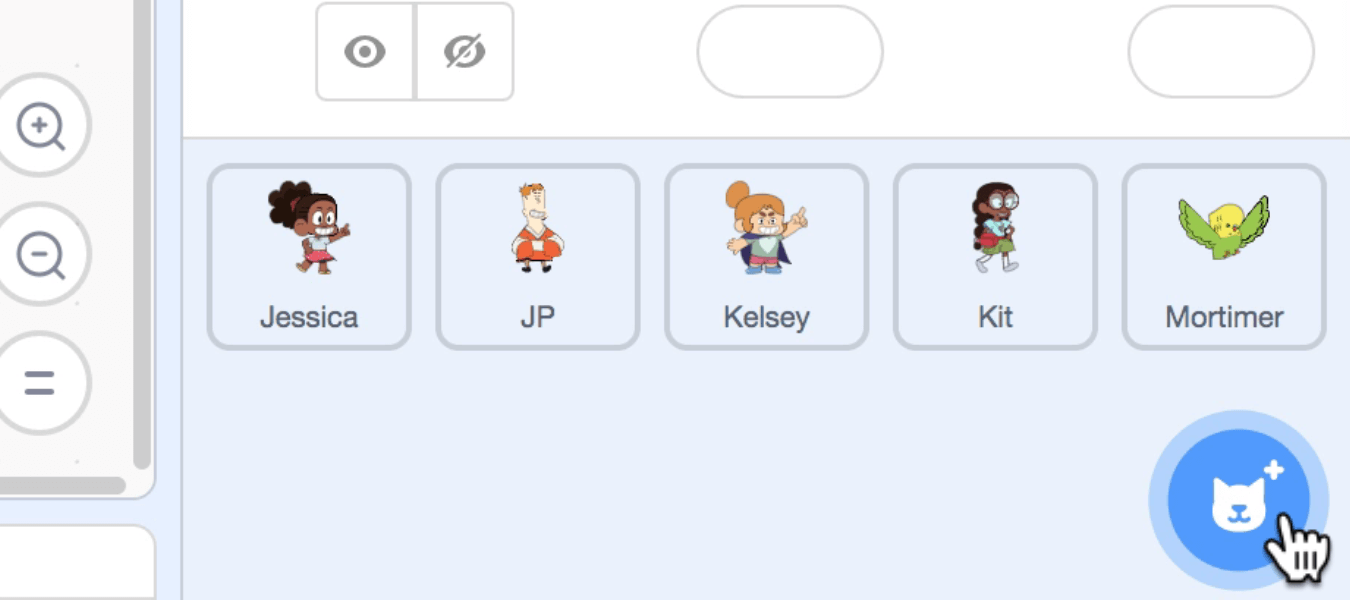
Task: Select the JP sprite
Action: point(538,256)
